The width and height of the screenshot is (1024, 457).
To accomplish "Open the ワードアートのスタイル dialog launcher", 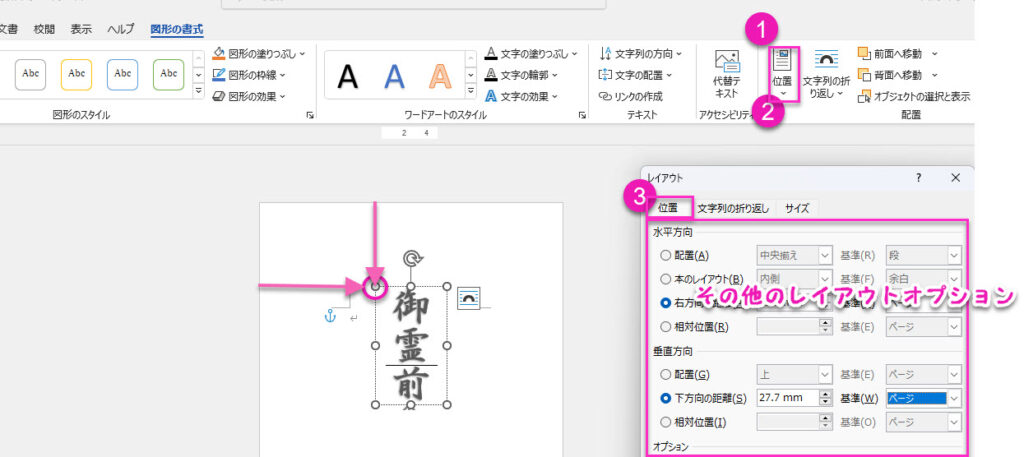I will pyautogui.click(x=581, y=116).
